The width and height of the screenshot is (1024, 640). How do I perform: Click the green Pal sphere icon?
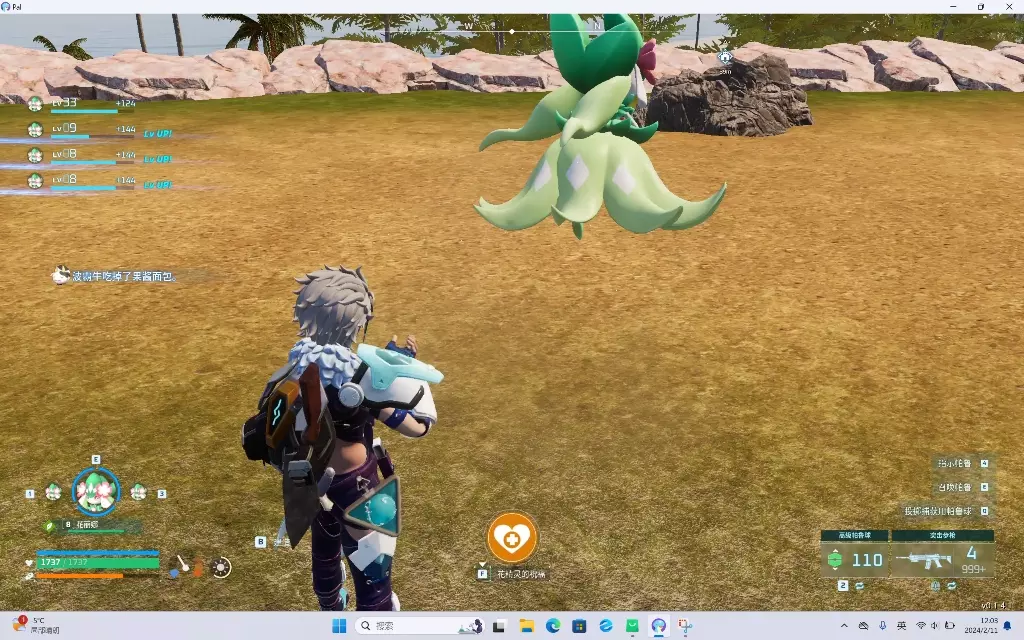pos(835,560)
